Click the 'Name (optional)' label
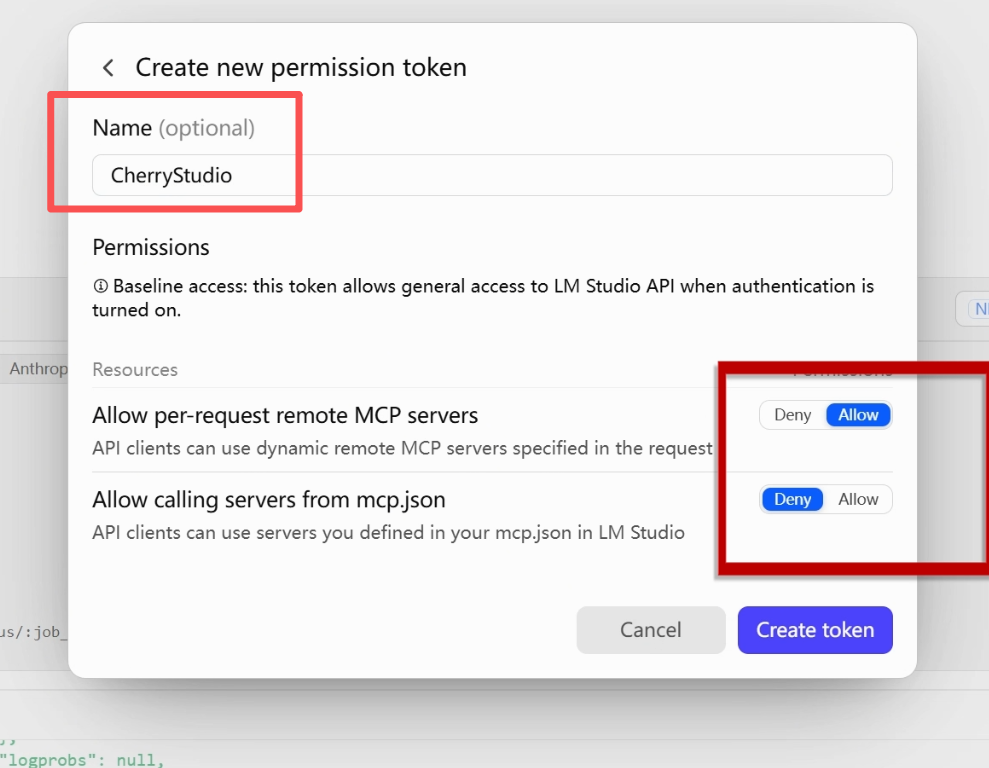This screenshot has height=768, width=989. point(173,128)
